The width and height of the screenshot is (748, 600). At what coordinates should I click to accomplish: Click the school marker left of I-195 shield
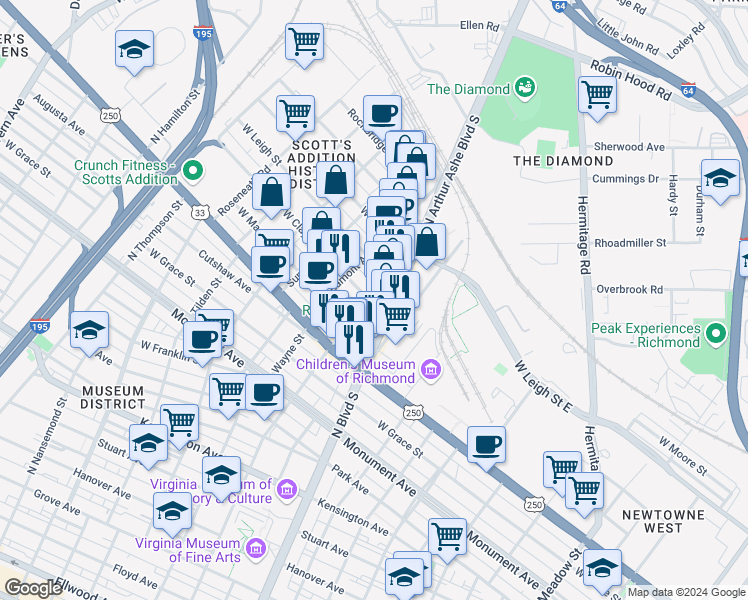click(135, 50)
